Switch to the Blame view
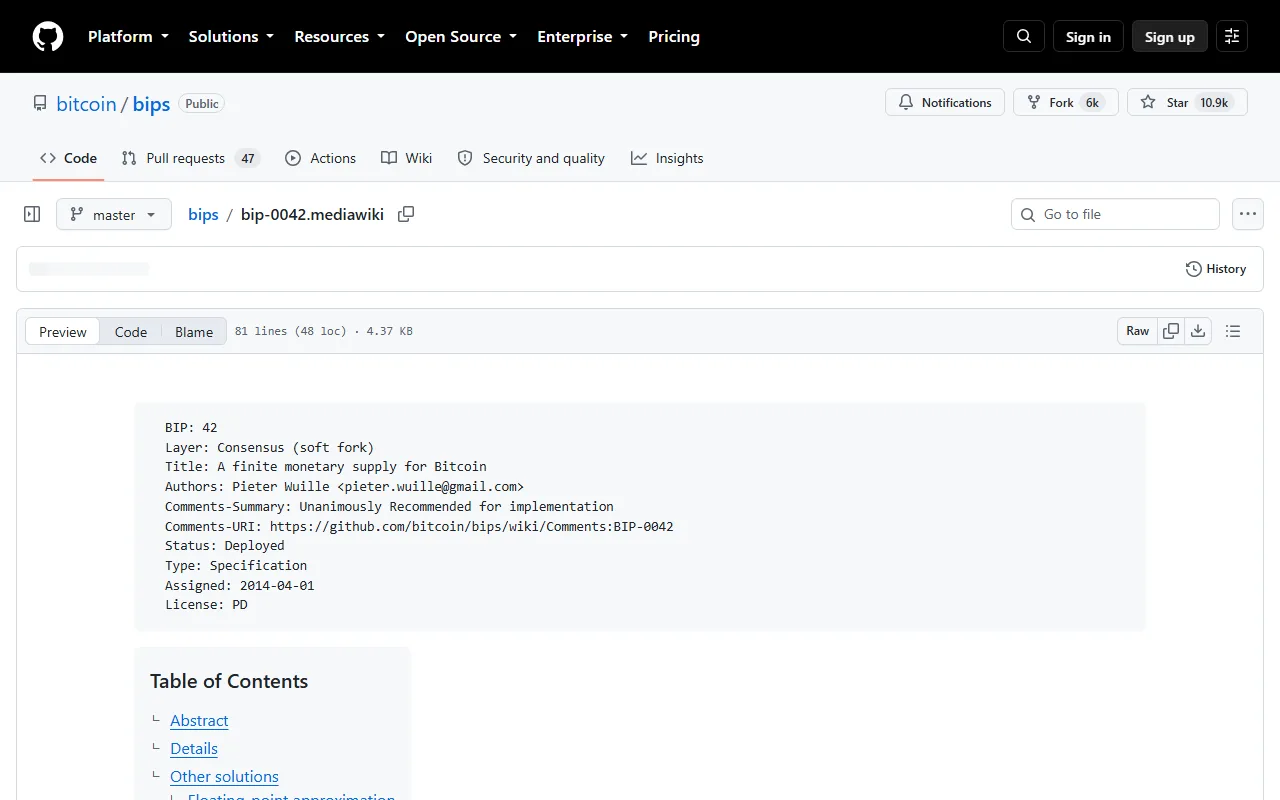 pos(194,332)
